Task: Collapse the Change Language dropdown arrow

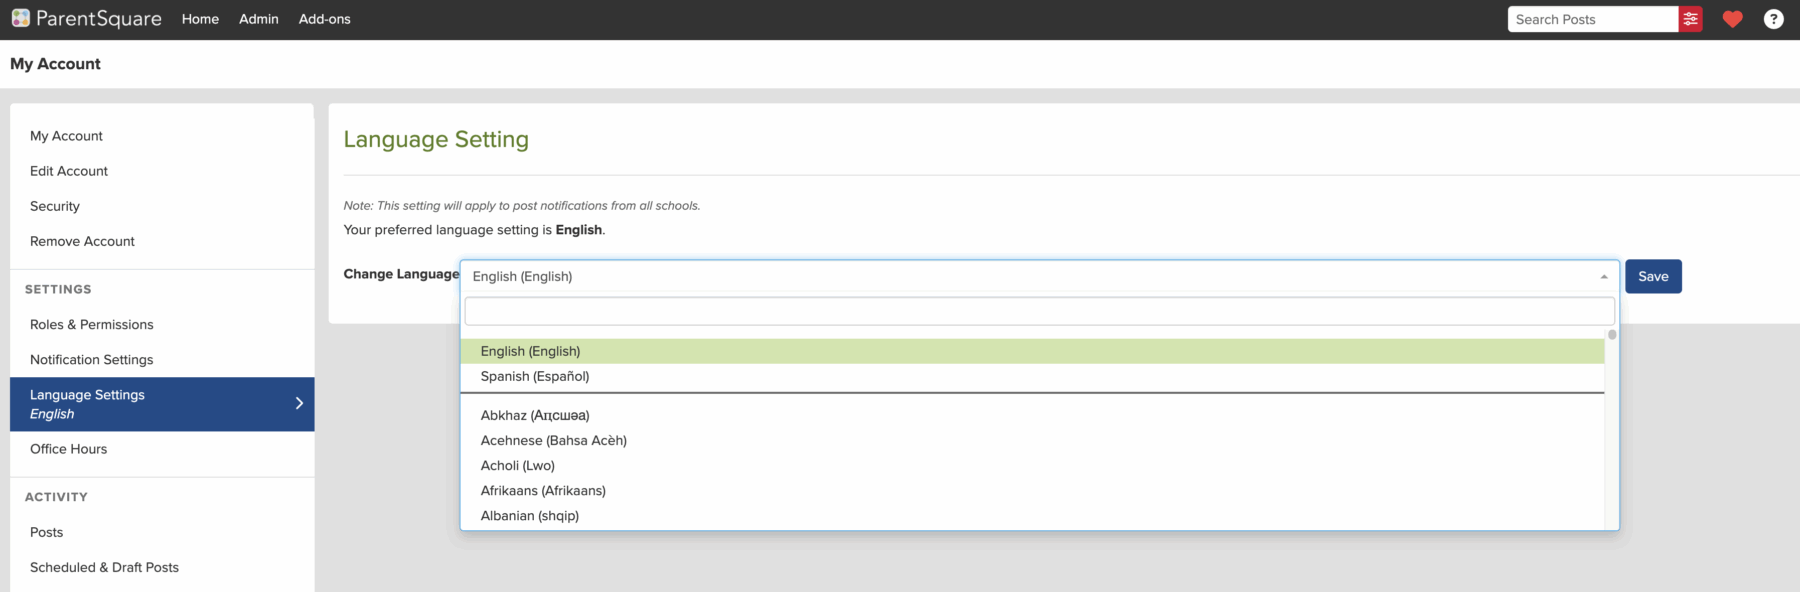Action: click(1604, 277)
